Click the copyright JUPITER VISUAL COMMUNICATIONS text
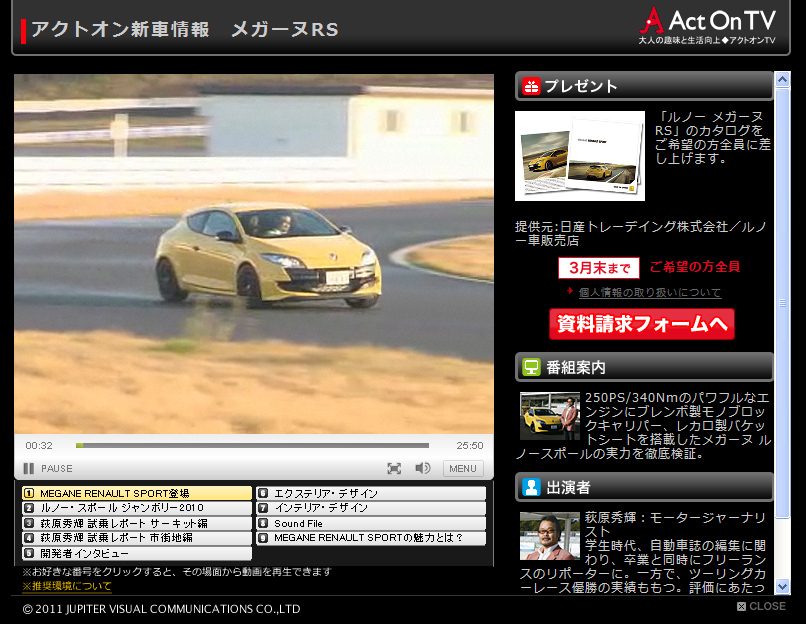806x624 pixels. pyautogui.click(x=161, y=609)
